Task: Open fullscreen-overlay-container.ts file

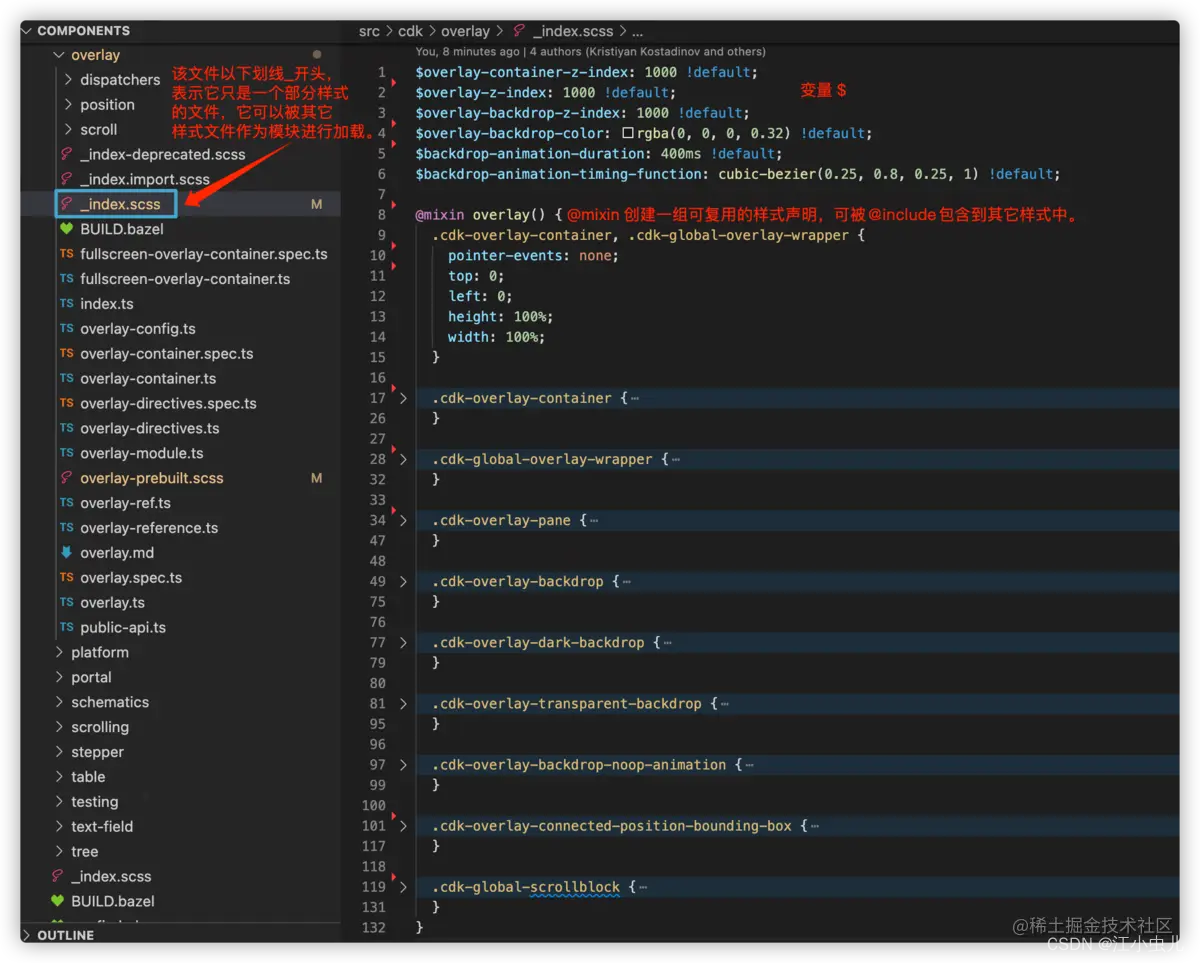Action: [185, 279]
